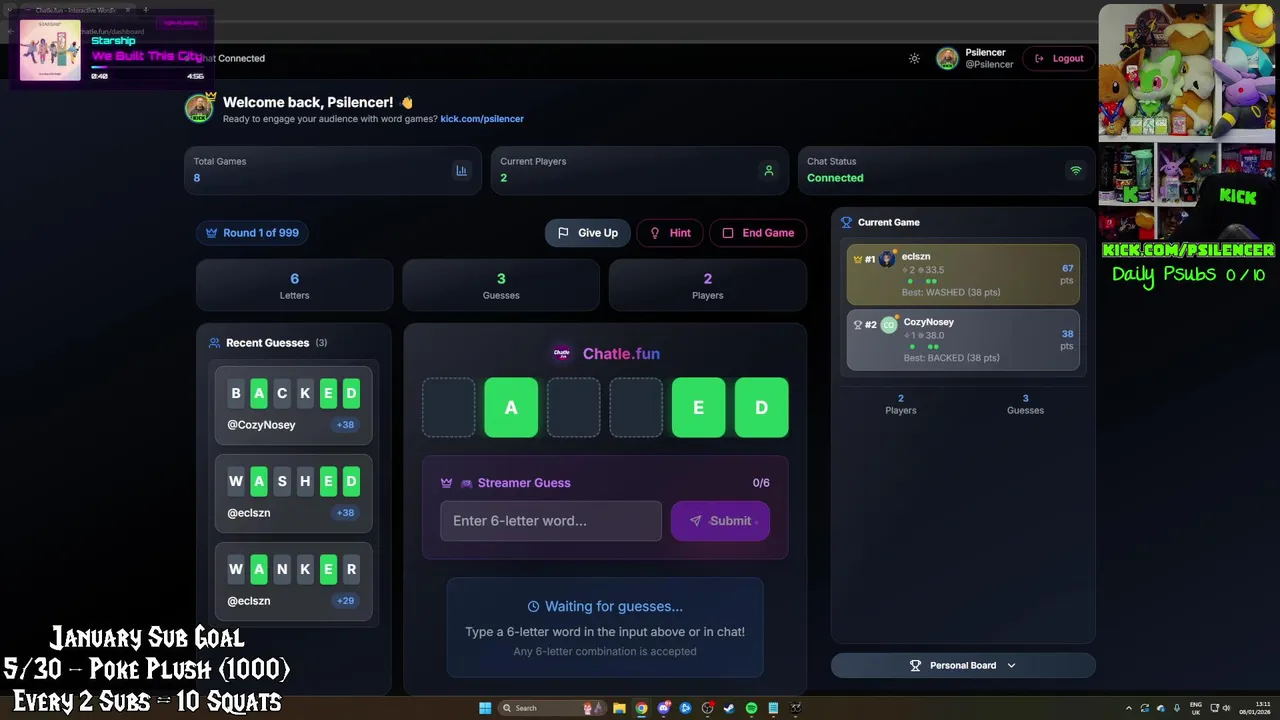Click the Round 1 of 999 badge
This screenshot has width=1280, height=720.
(252, 232)
